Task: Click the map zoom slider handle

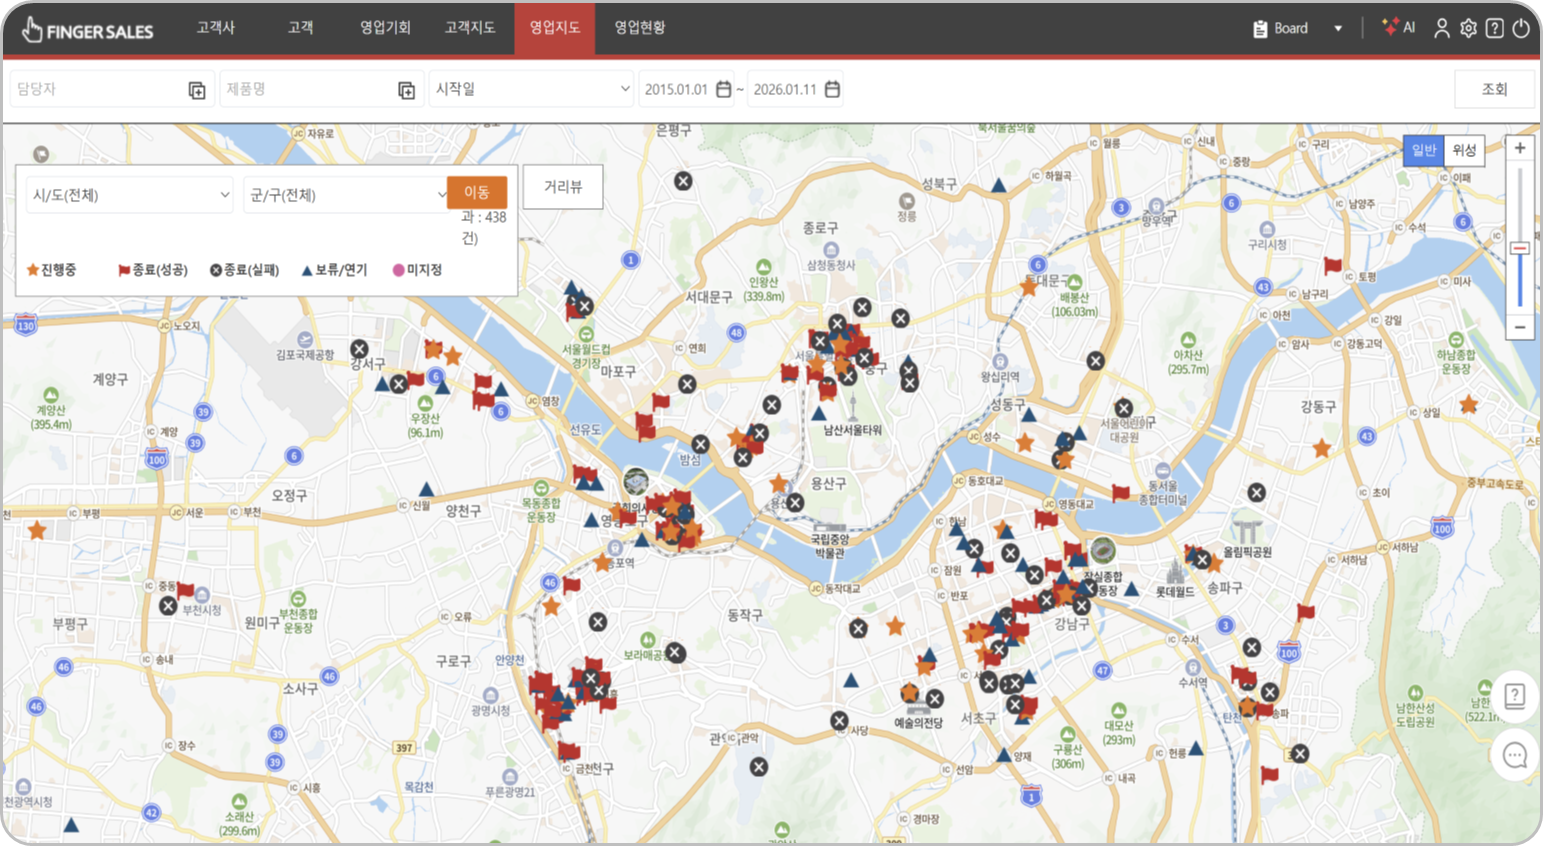Action: point(1520,248)
